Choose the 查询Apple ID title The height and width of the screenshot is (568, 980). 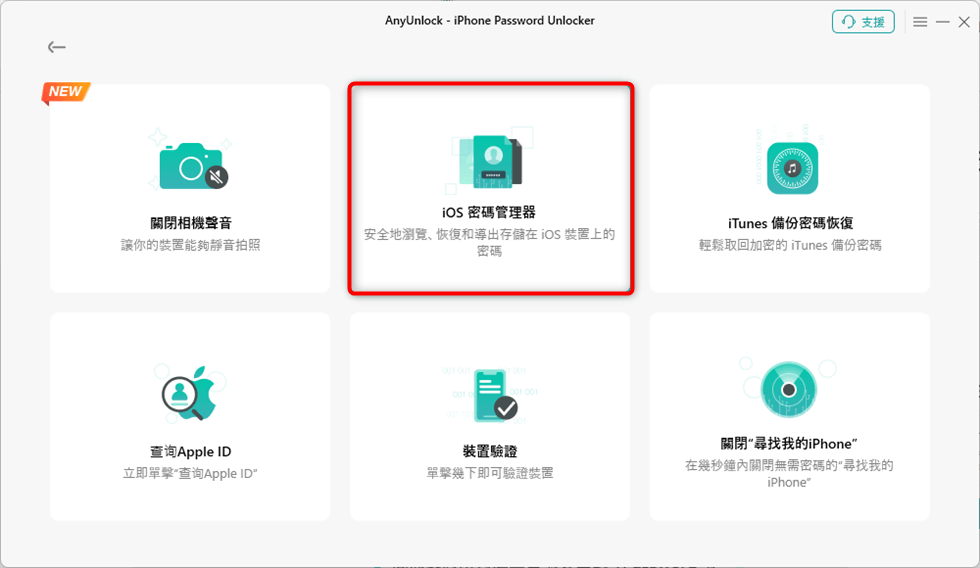(191, 451)
